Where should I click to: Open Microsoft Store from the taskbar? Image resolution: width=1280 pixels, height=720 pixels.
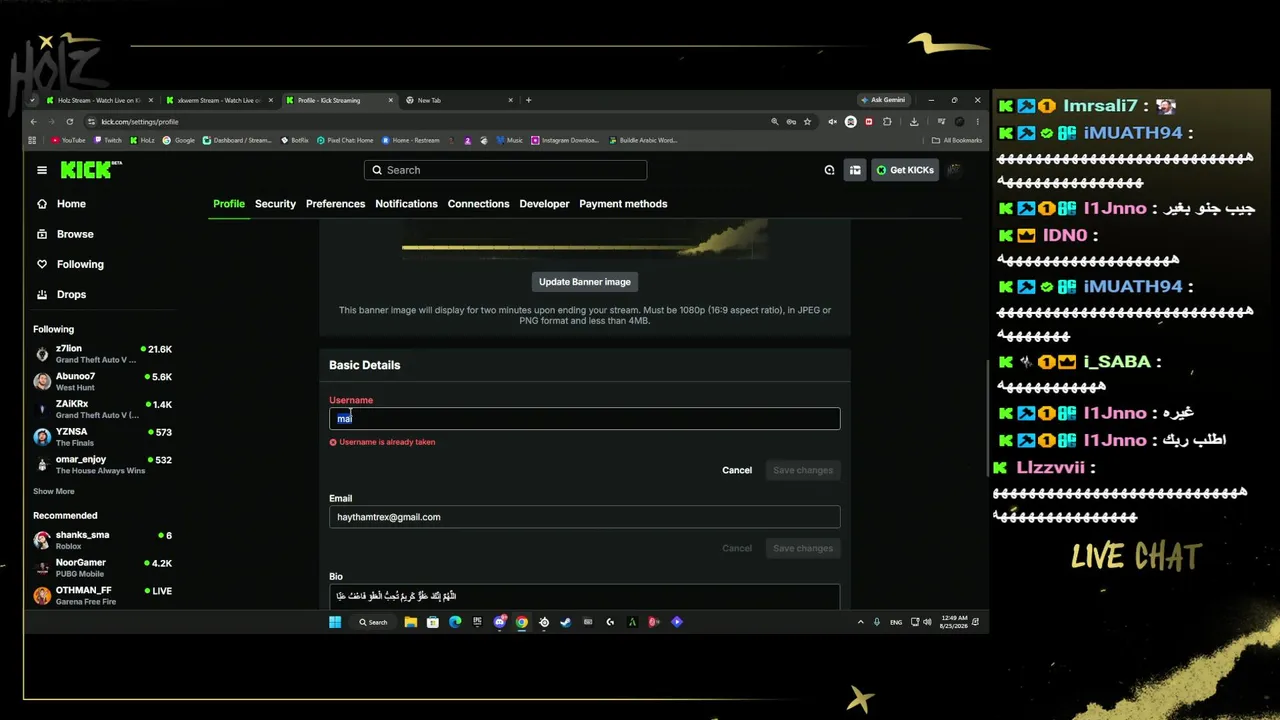[432, 622]
